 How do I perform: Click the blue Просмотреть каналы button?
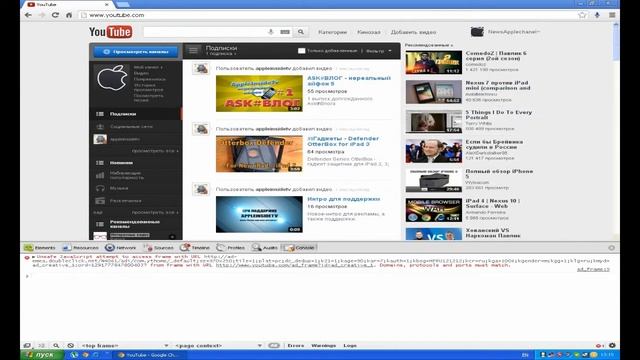[136, 52]
